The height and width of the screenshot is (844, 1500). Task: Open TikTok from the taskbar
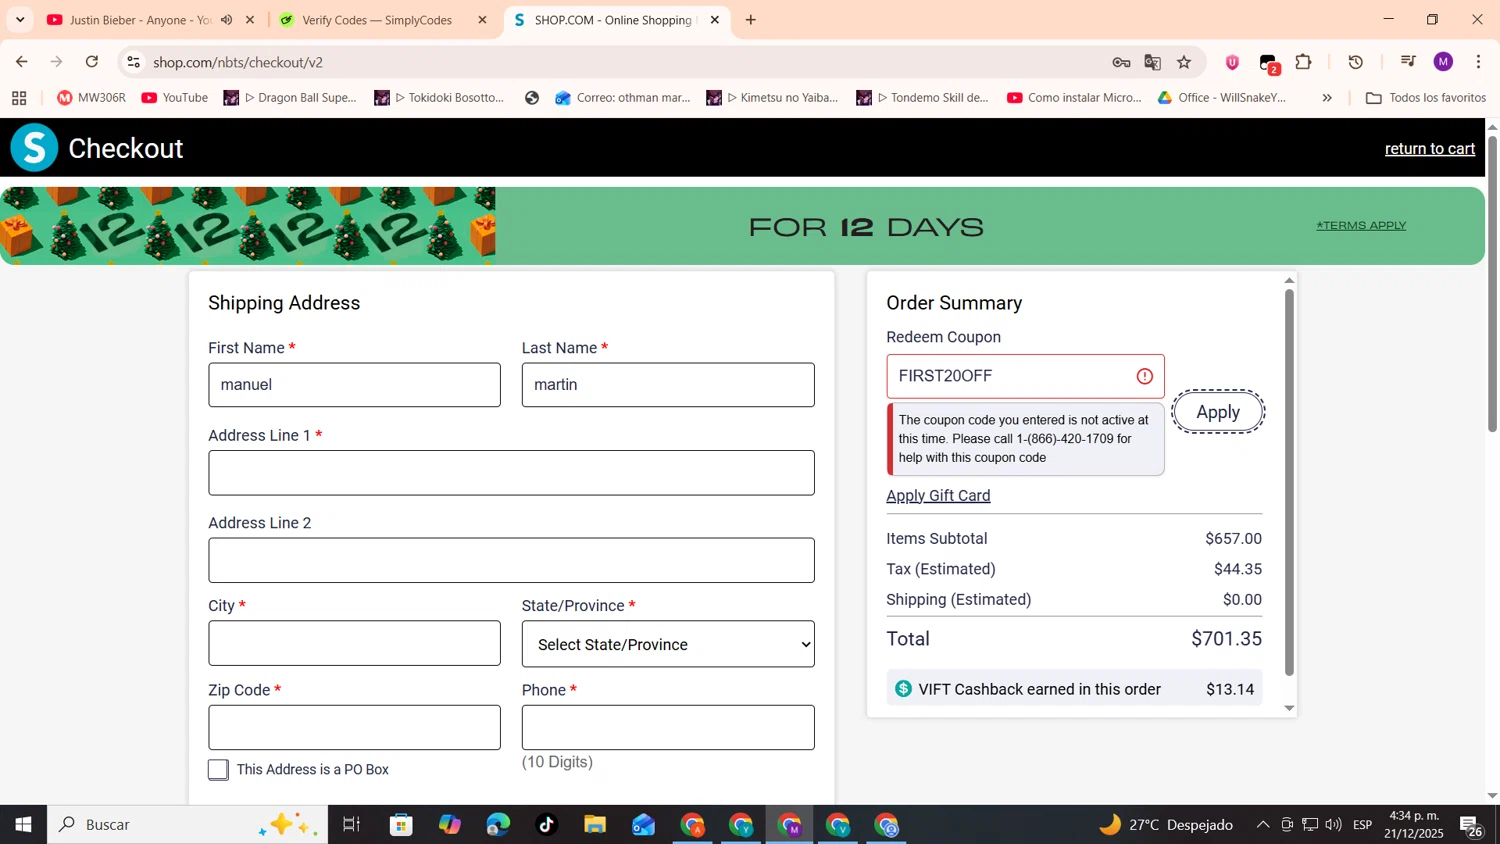[x=546, y=825]
